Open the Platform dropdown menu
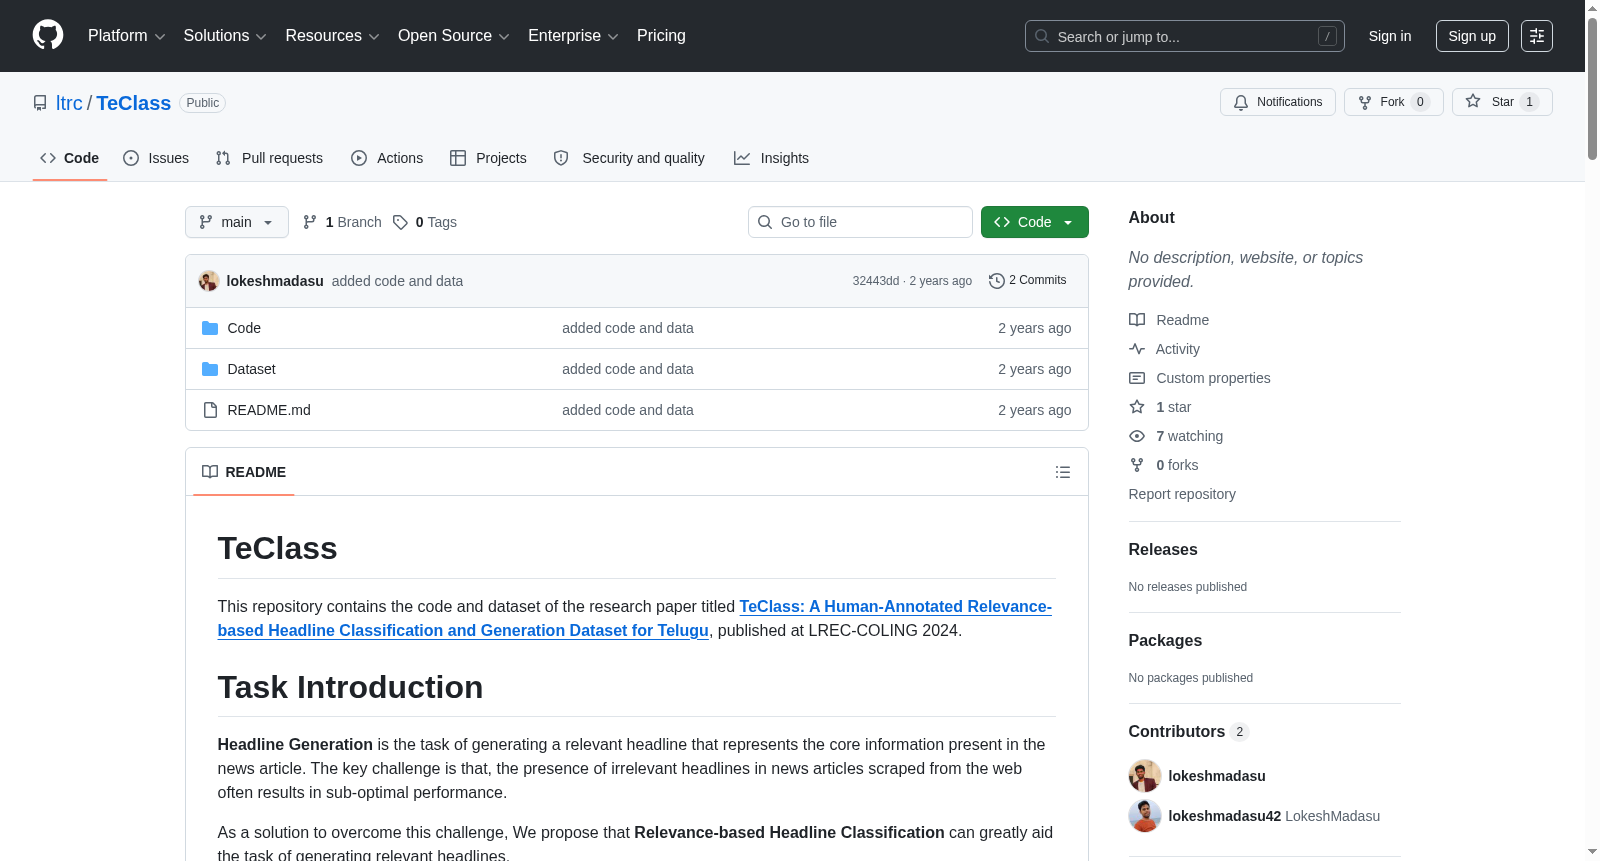The image size is (1600, 861). pyautogui.click(x=126, y=36)
